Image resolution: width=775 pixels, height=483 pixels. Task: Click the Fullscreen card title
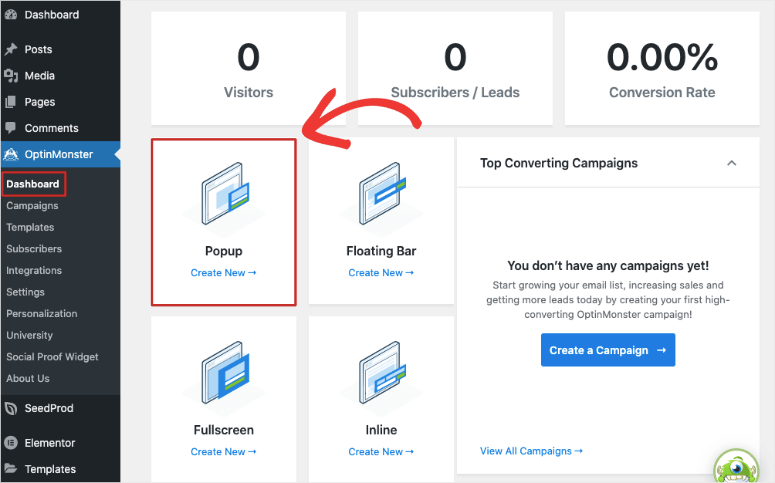pos(224,430)
